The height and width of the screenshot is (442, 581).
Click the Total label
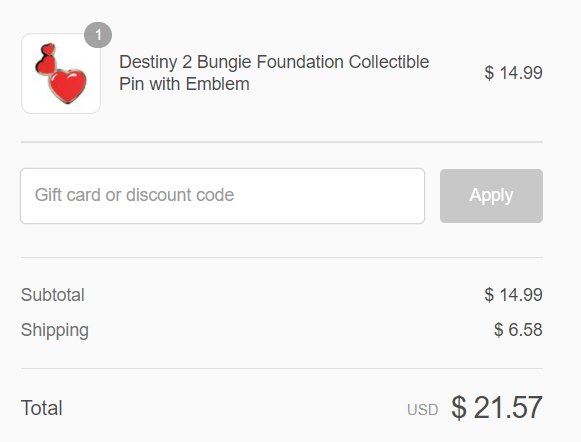pyautogui.click(x=42, y=408)
